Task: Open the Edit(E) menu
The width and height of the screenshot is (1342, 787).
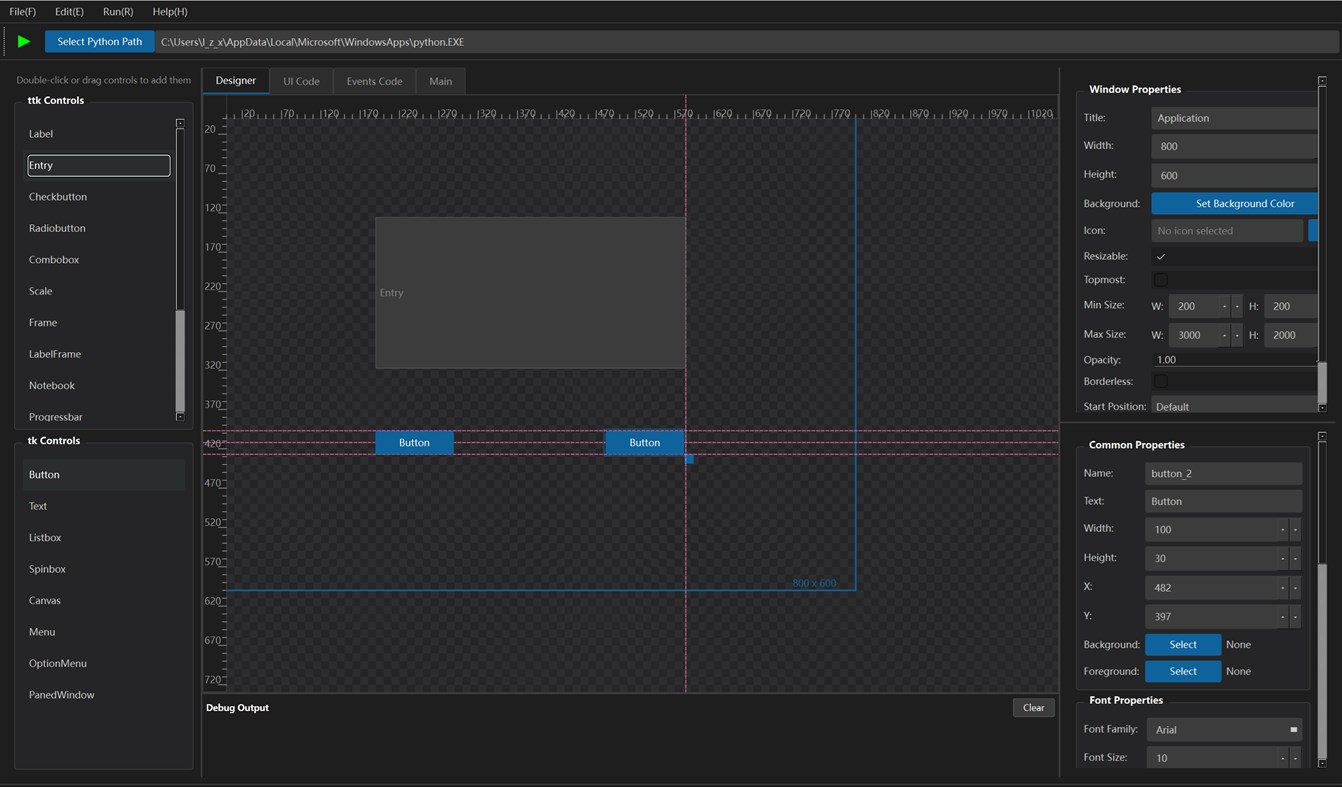Action: coord(69,12)
